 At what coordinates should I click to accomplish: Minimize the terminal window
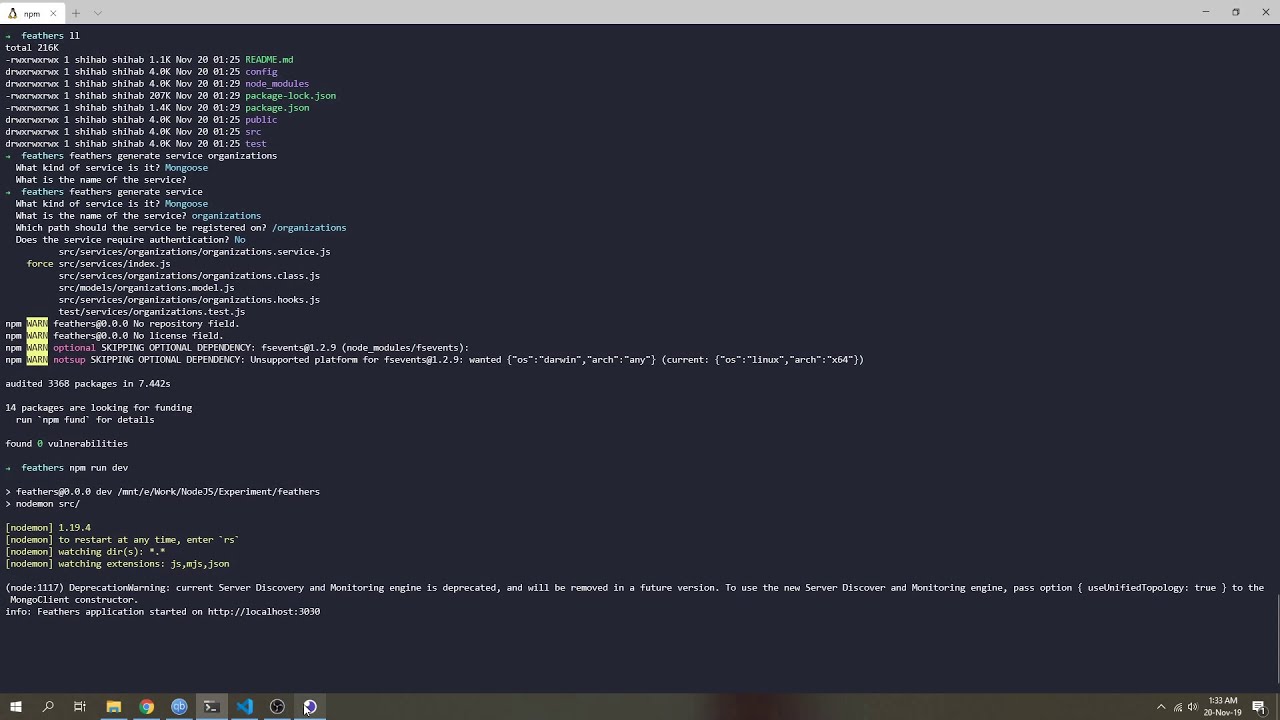(1206, 12)
